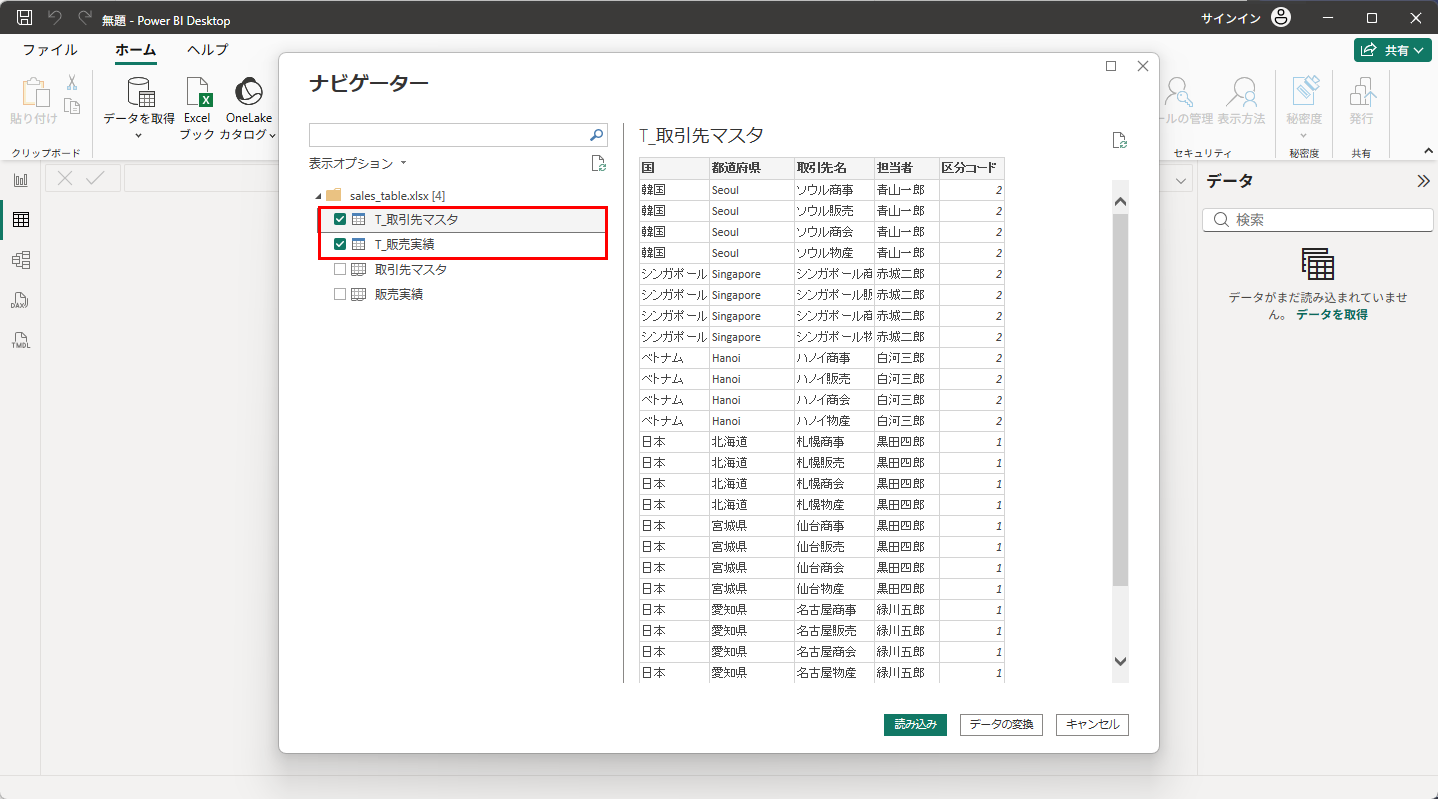Image resolution: width=1438 pixels, height=799 pixels.
Task: Uncheck the T_販売実績 checkbox
Action: pyautogui.click(x=340, y=244)
